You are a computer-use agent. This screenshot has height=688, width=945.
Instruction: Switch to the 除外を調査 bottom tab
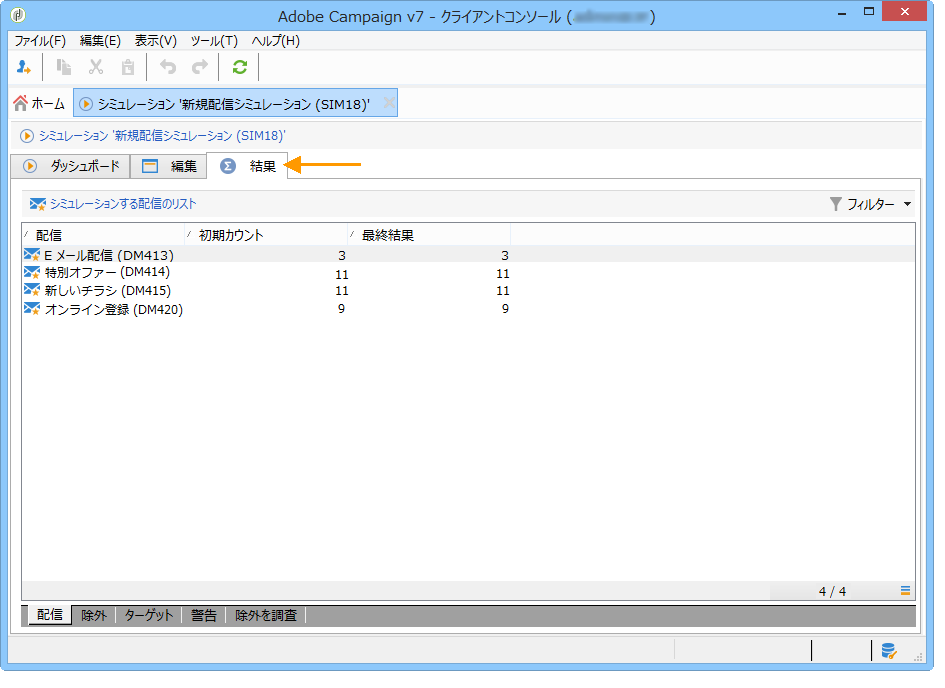(x=266, y=616)
